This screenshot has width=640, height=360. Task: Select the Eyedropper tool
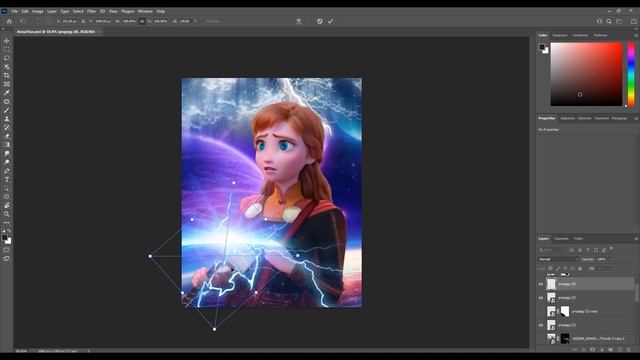[x=7, y=93]
